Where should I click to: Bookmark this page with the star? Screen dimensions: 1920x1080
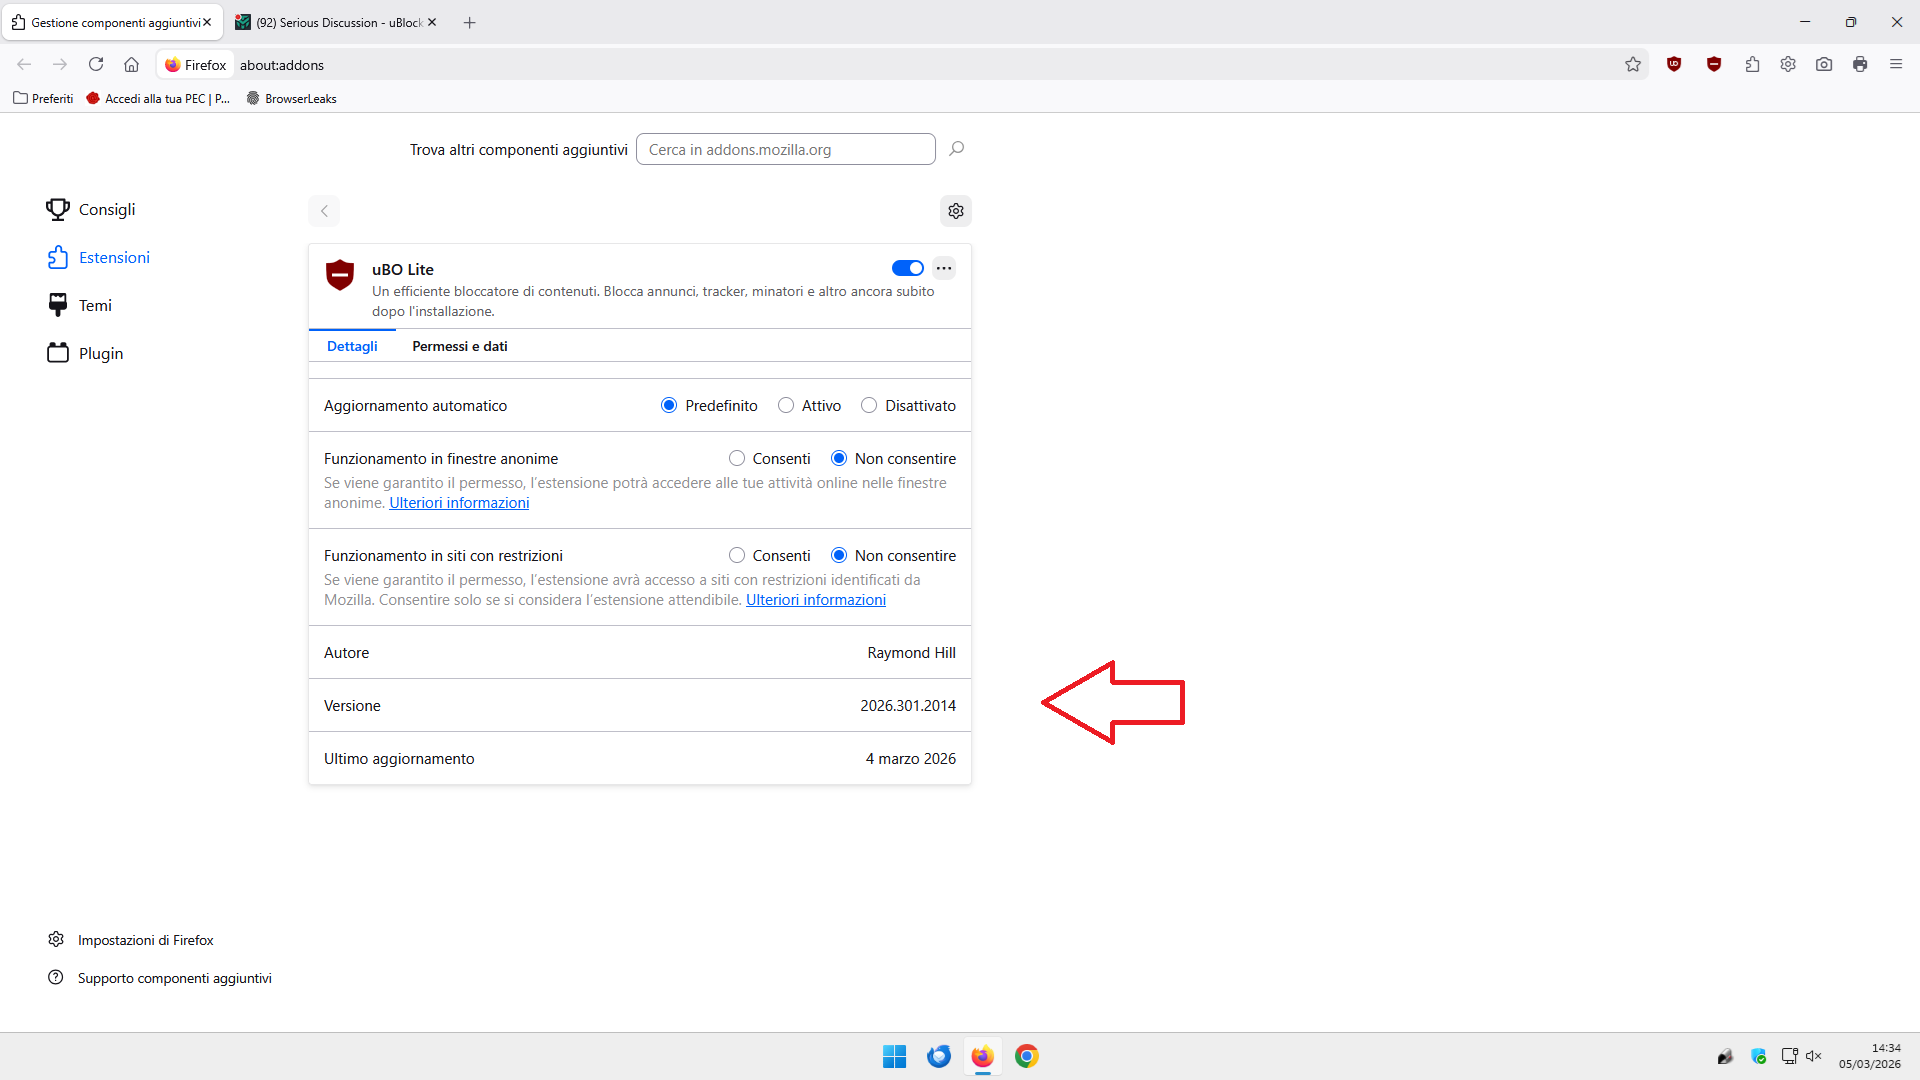[x=1633, y=64]
